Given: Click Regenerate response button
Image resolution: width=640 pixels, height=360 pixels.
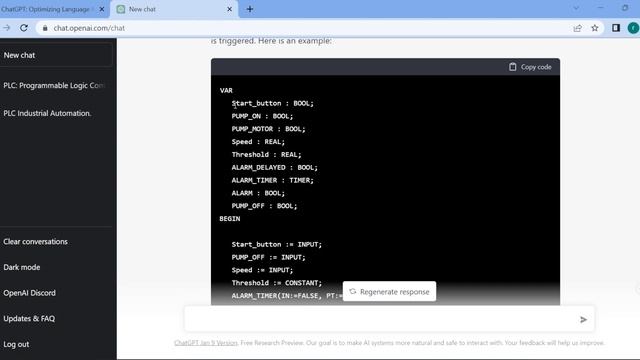Looking at the screenshot, I should 389,291.
